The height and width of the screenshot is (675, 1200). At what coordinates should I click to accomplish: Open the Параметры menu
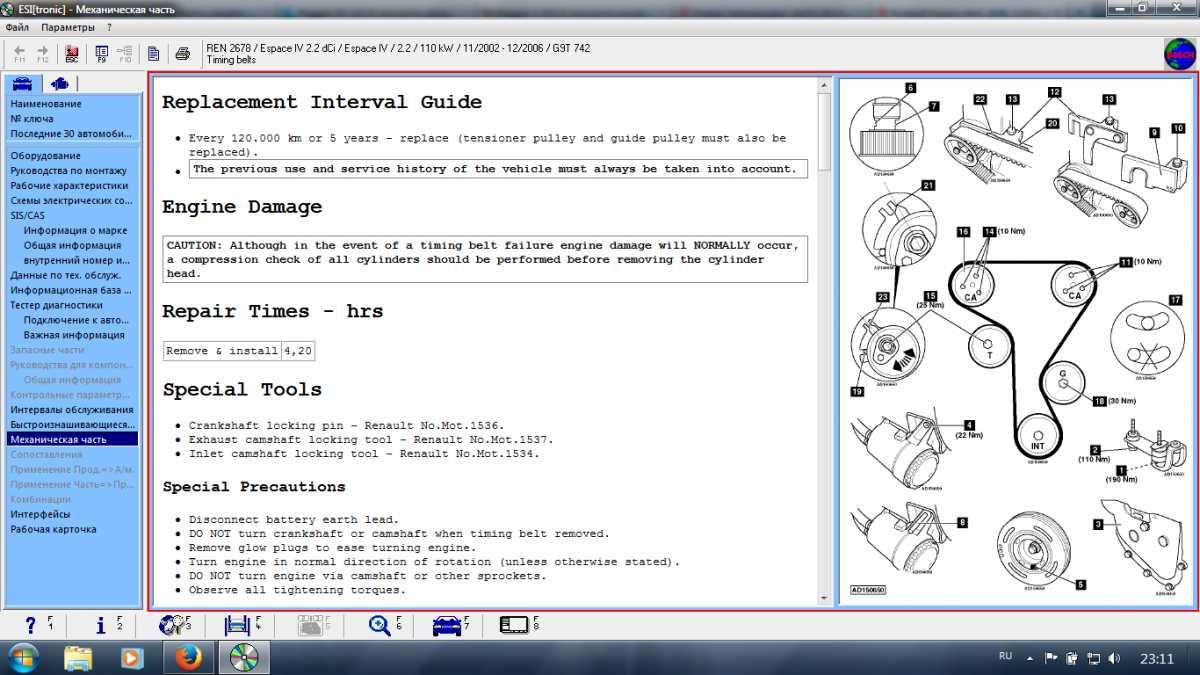(x=68, y=27)
